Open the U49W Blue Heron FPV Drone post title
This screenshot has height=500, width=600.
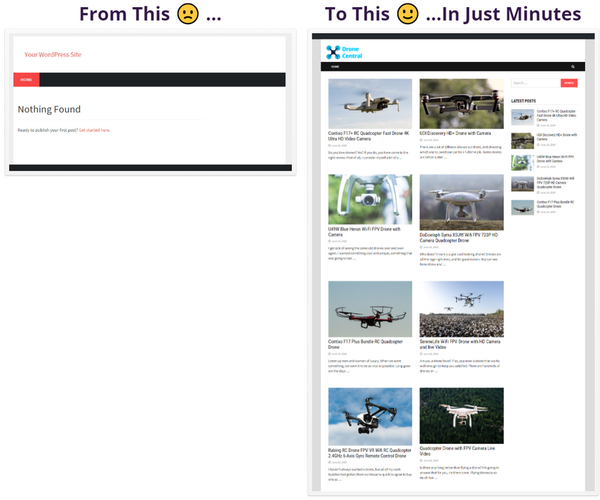pos(364,231)
